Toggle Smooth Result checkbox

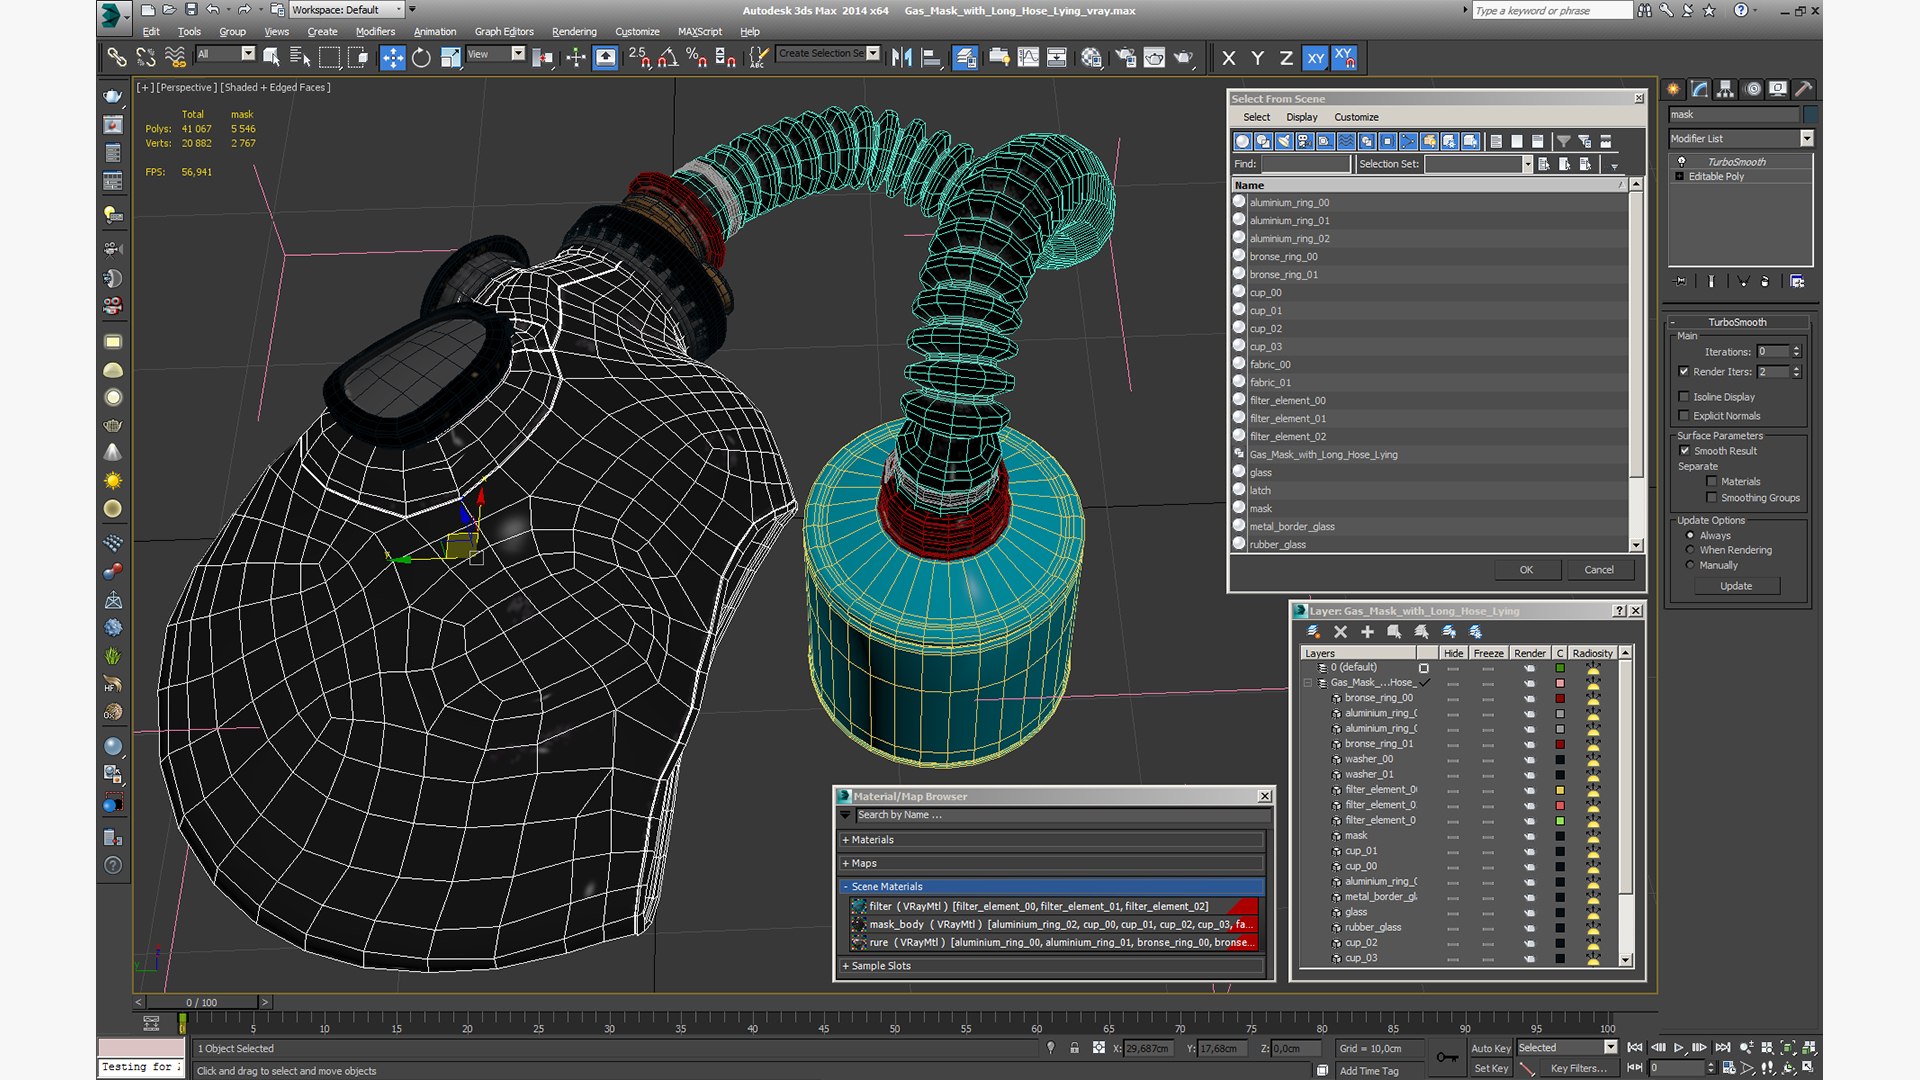coord(1684,451)
